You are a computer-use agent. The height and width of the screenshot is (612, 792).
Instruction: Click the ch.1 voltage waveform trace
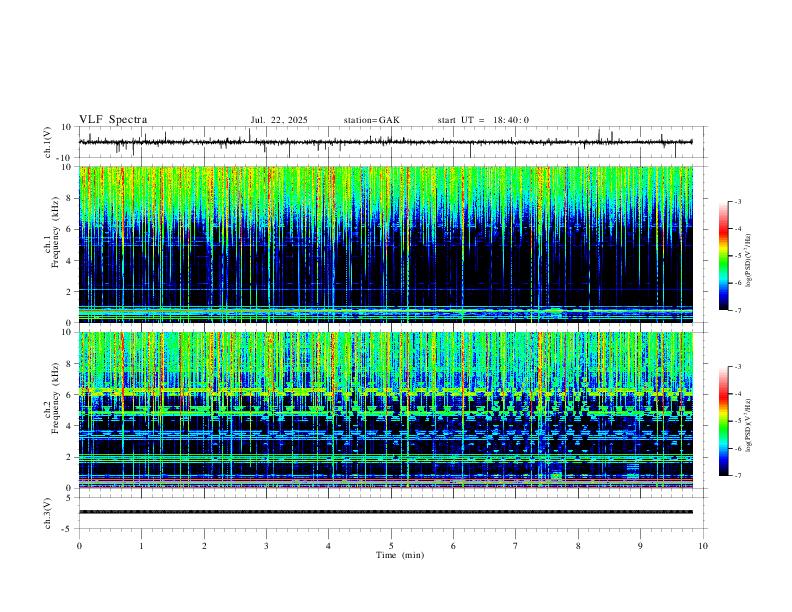pyautogui.click(x=385, y=142)
